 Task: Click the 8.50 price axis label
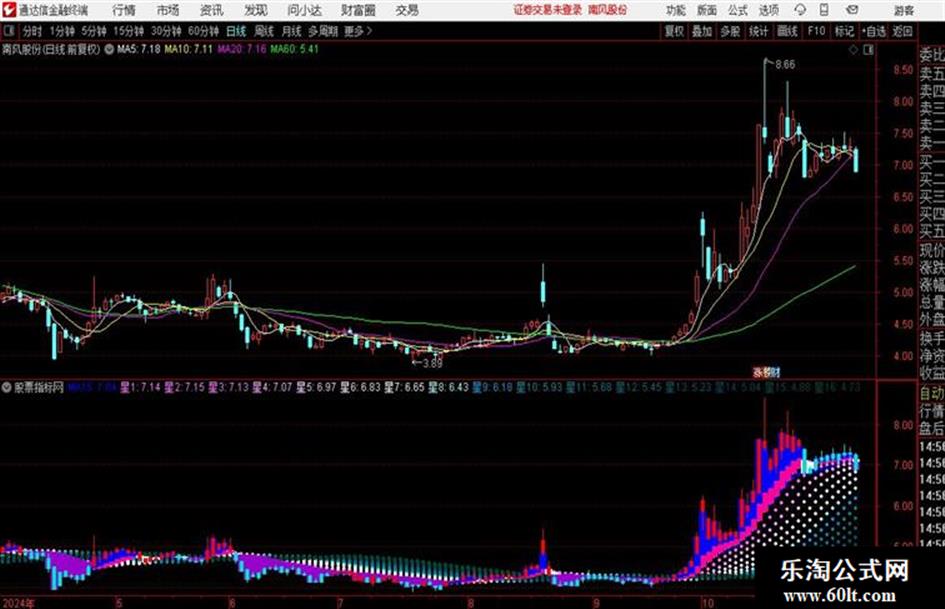[x=903, y=70]
